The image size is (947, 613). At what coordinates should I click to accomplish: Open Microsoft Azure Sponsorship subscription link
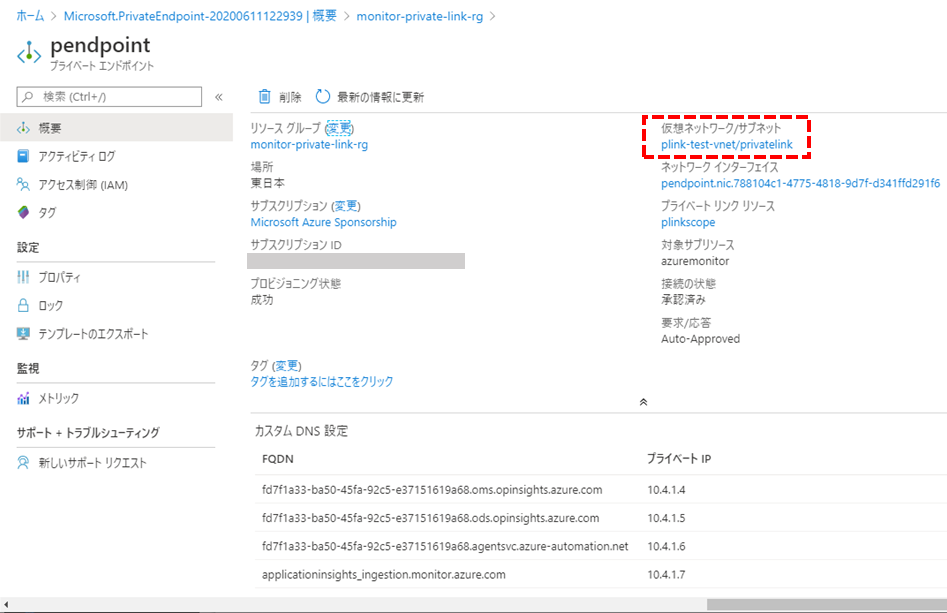324,222
